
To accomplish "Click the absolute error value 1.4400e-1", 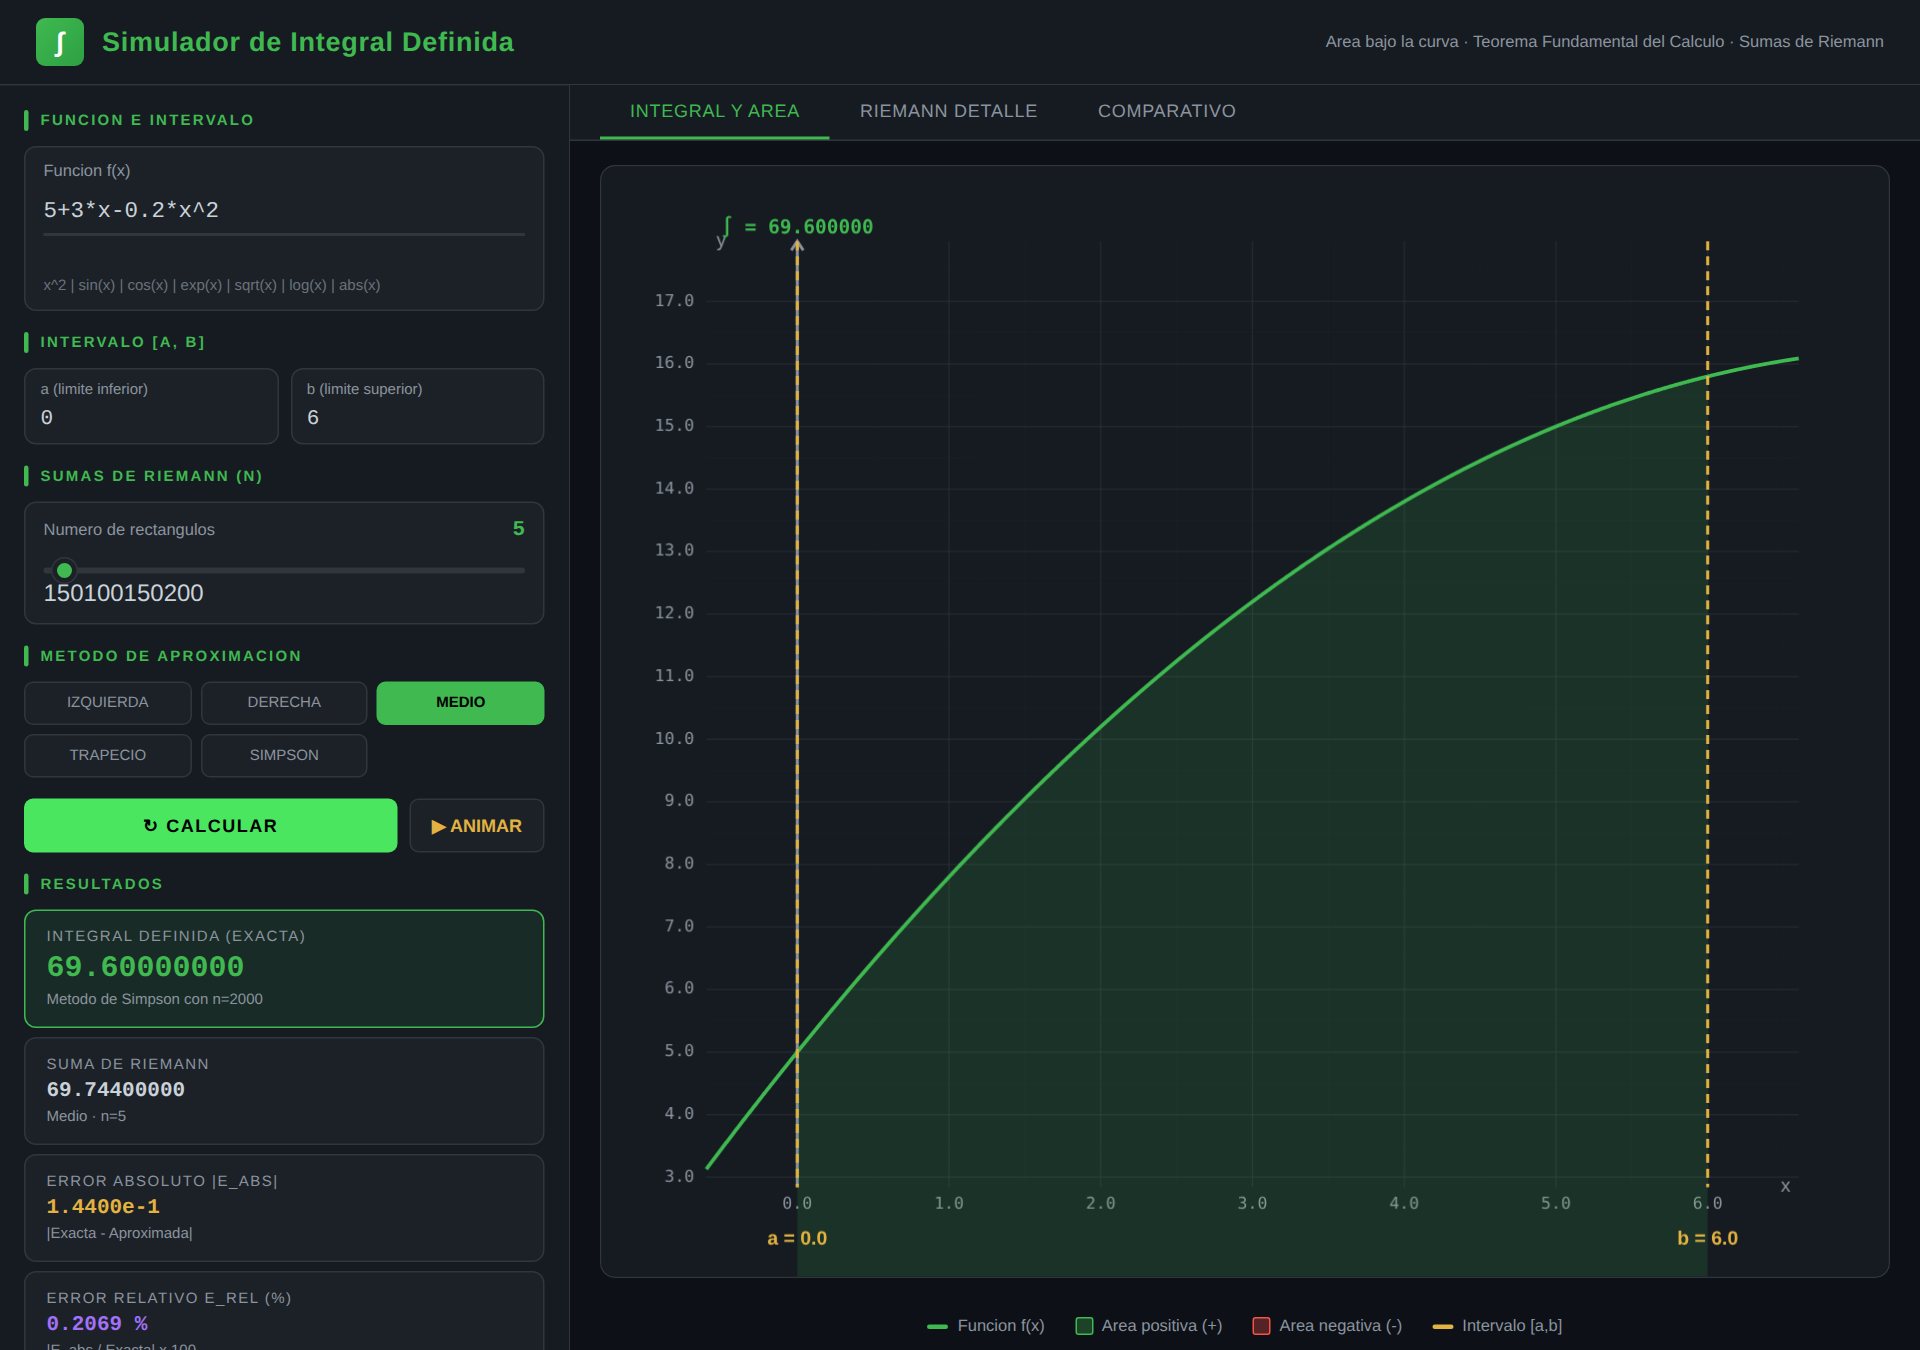I will point(103,1207).
